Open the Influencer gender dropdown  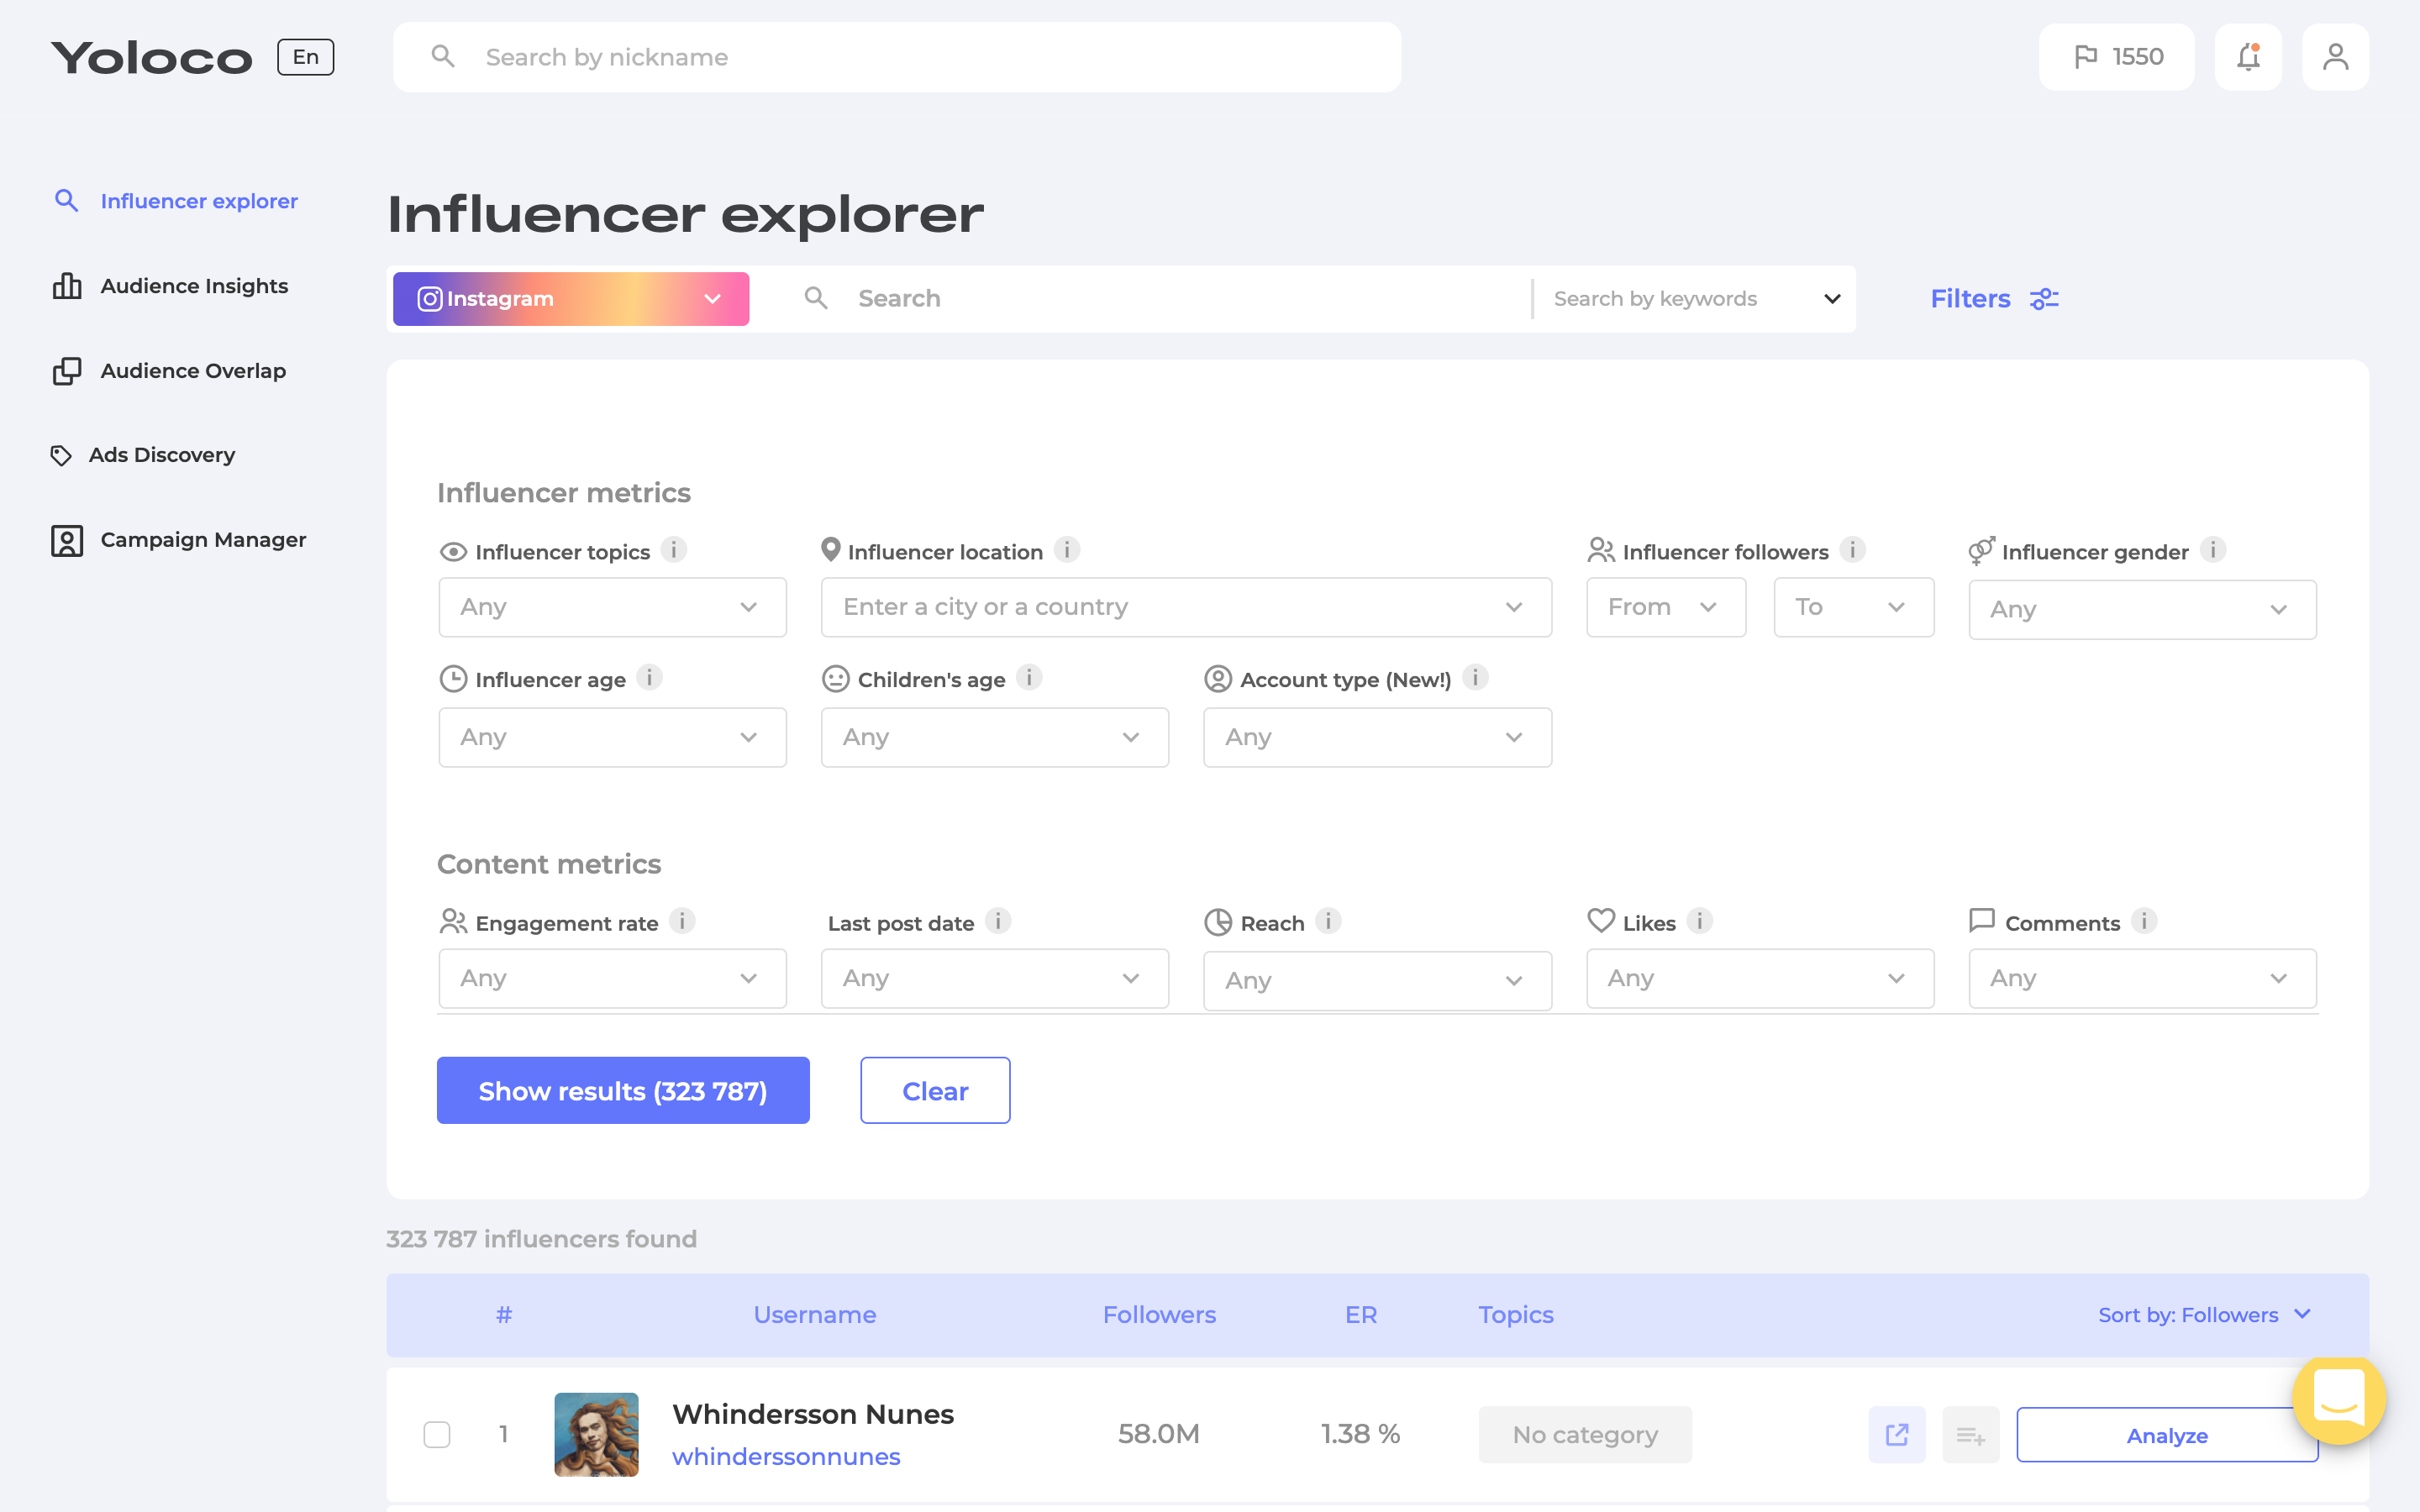click(2141, 609)
